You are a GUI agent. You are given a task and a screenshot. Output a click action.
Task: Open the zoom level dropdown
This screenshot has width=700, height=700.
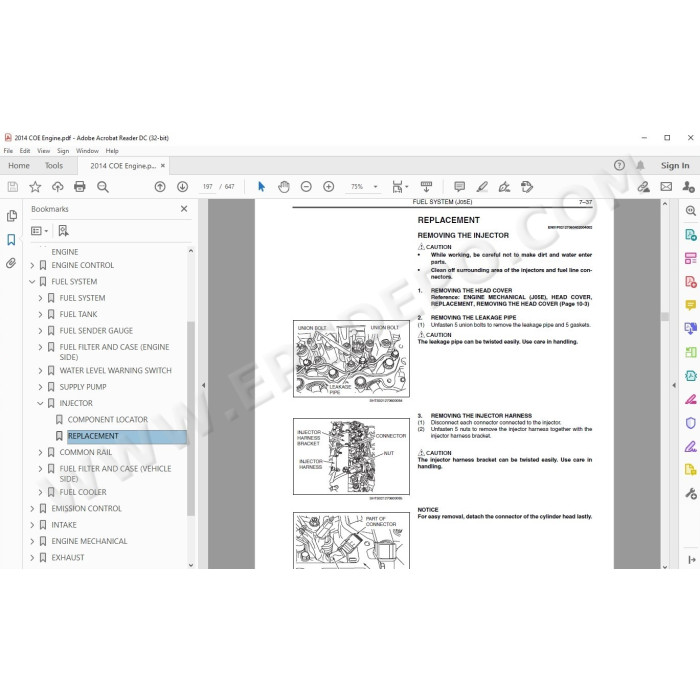[375, 187]
